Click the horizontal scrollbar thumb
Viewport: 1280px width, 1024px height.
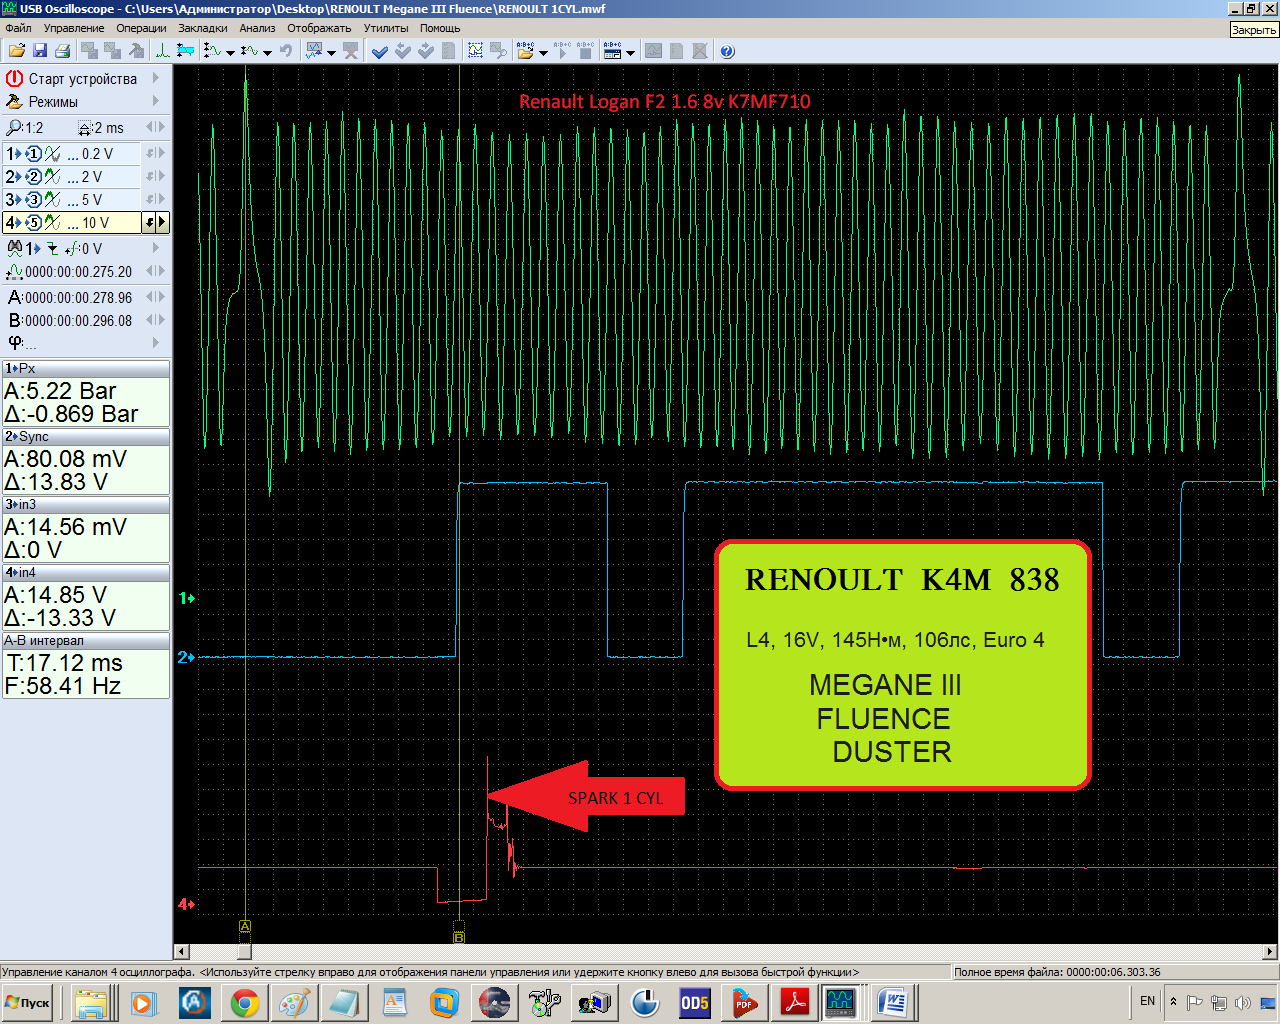[x=244, y=951]
